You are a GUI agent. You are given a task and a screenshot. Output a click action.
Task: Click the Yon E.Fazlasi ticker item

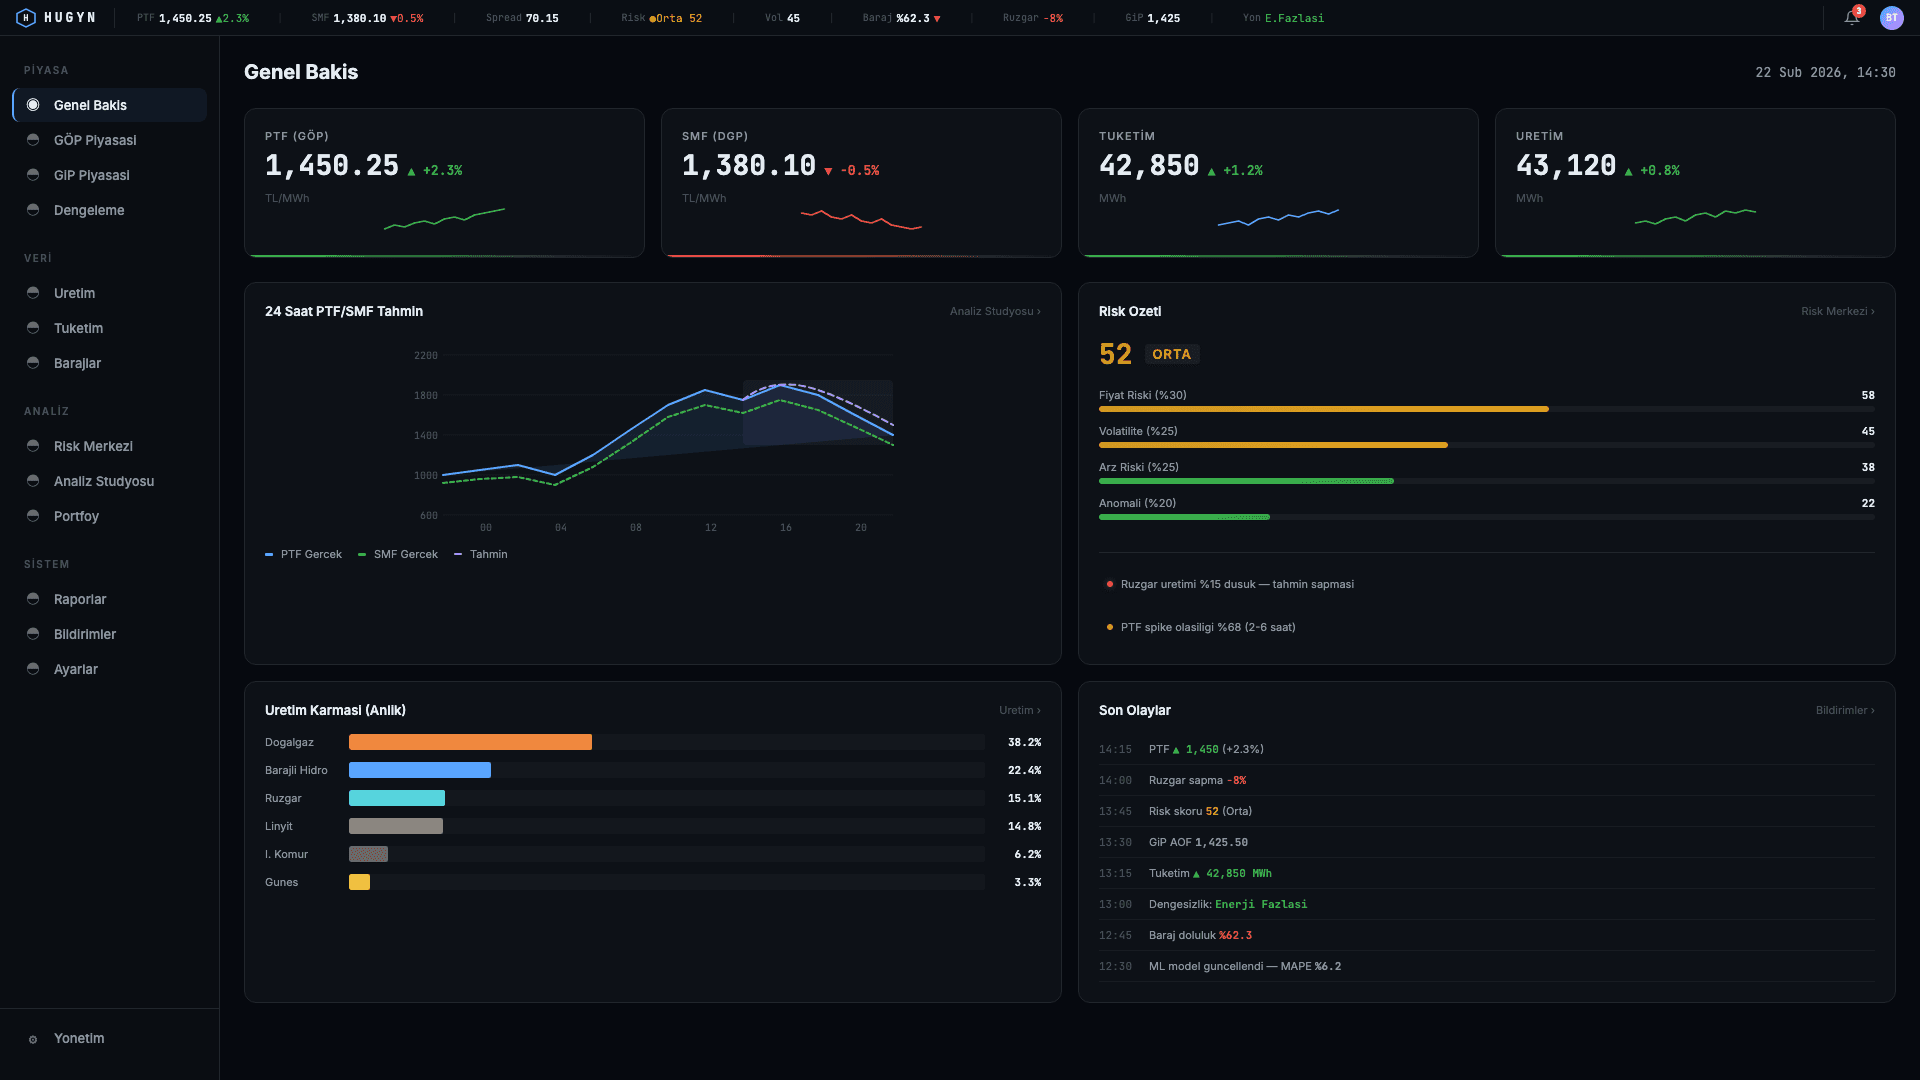1283,18
